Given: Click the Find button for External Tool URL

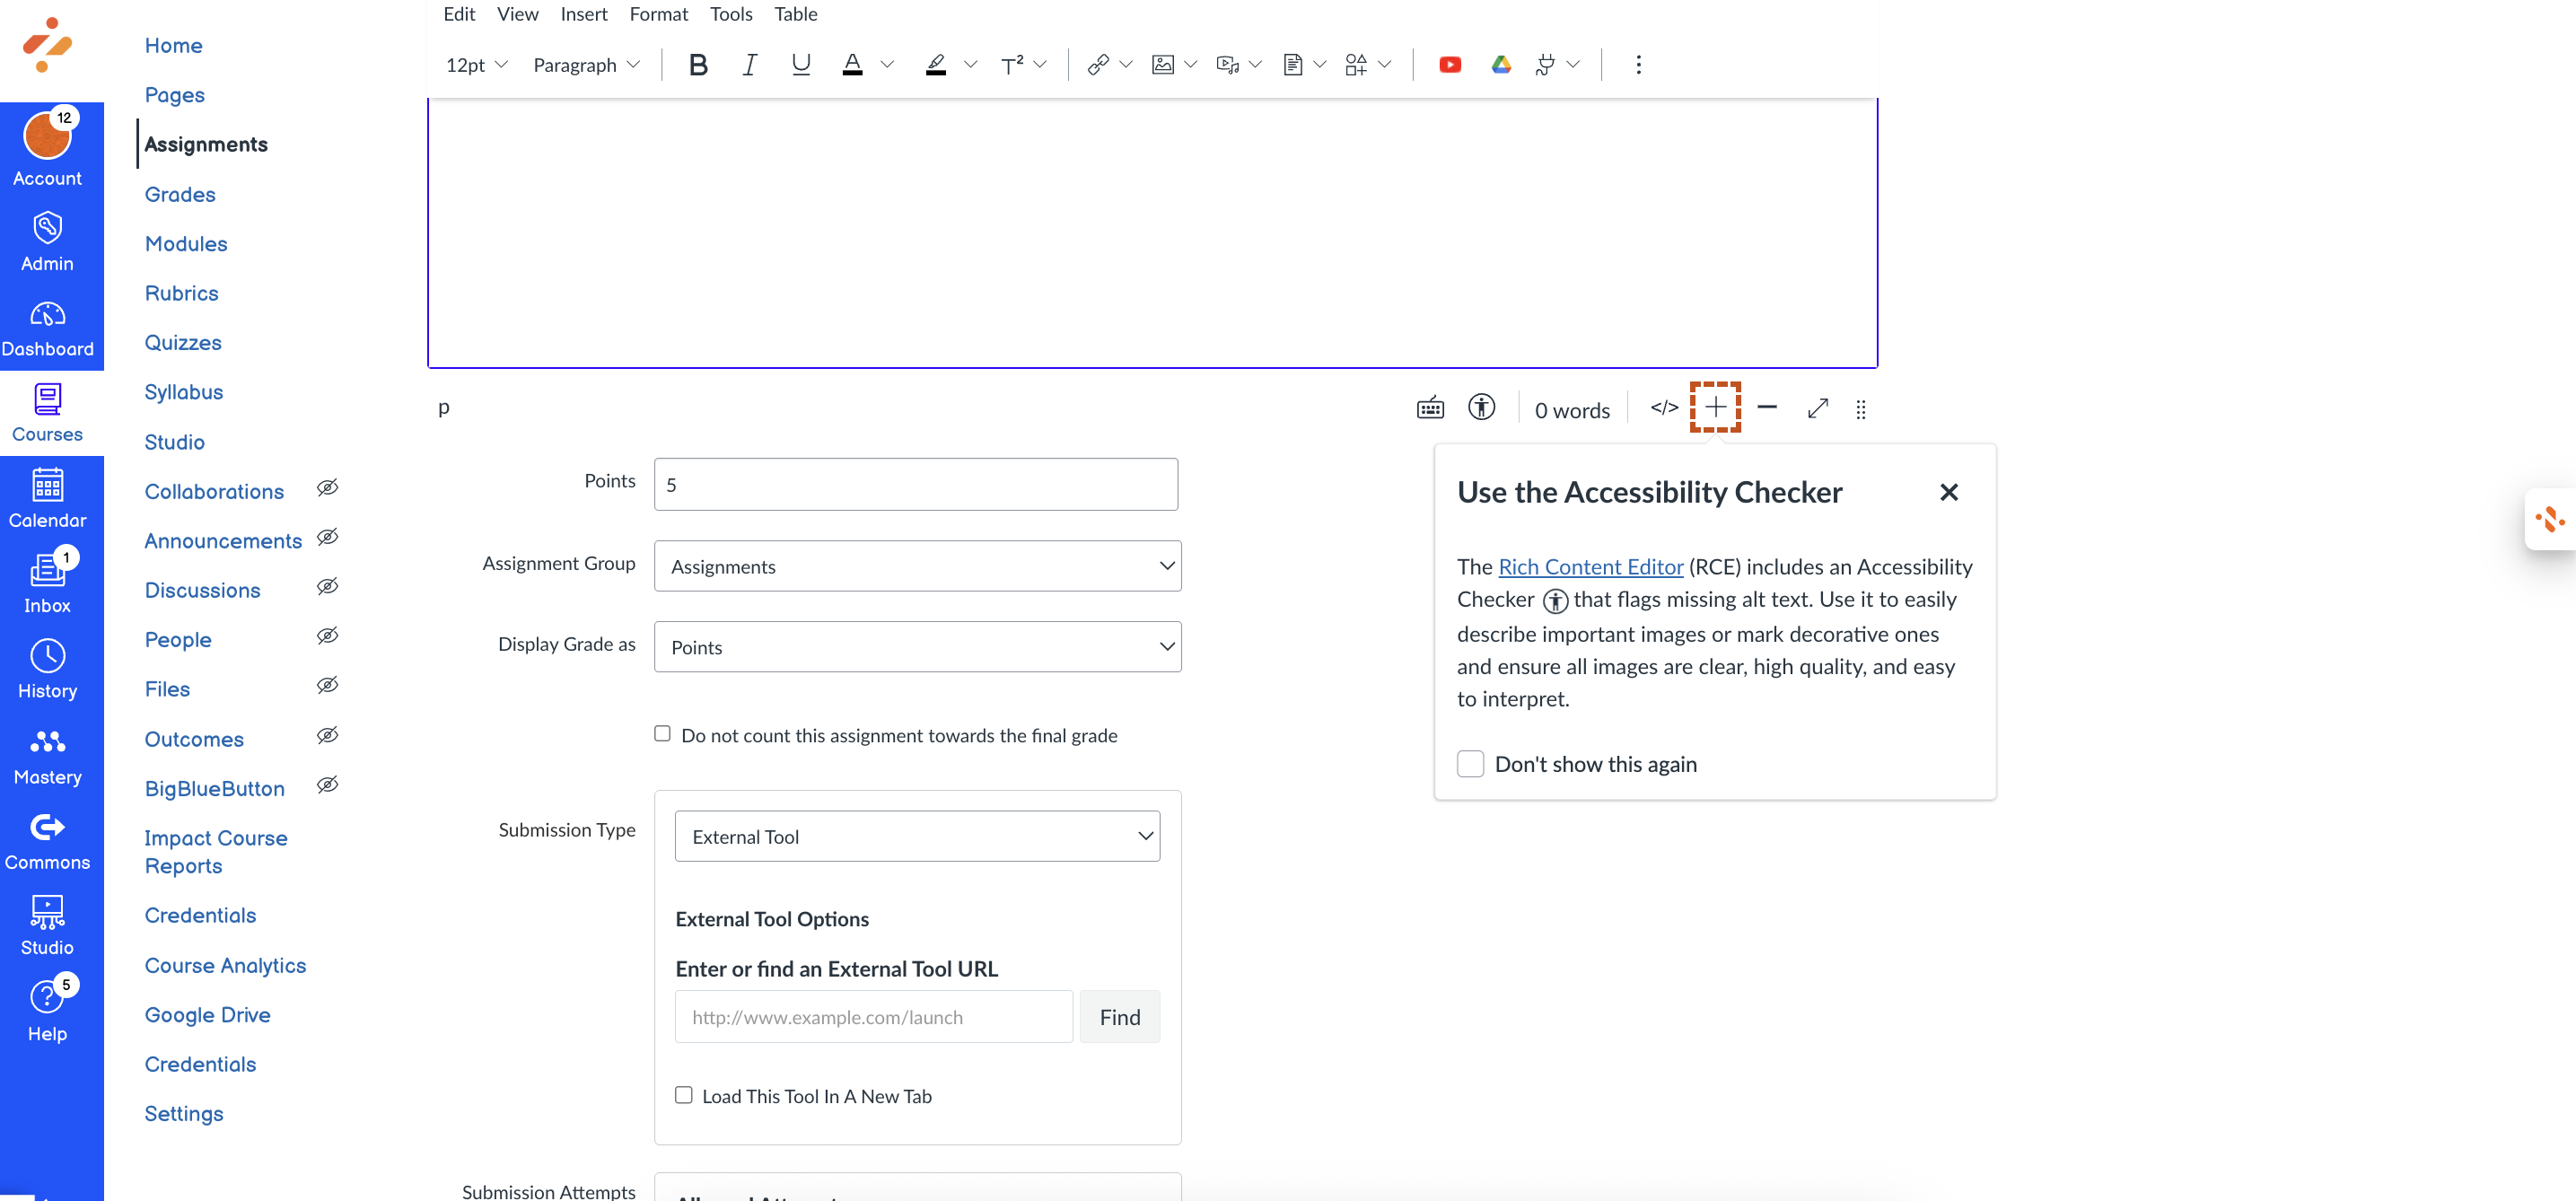Looking at the screenshot, I should [x=1119, y=1016].
